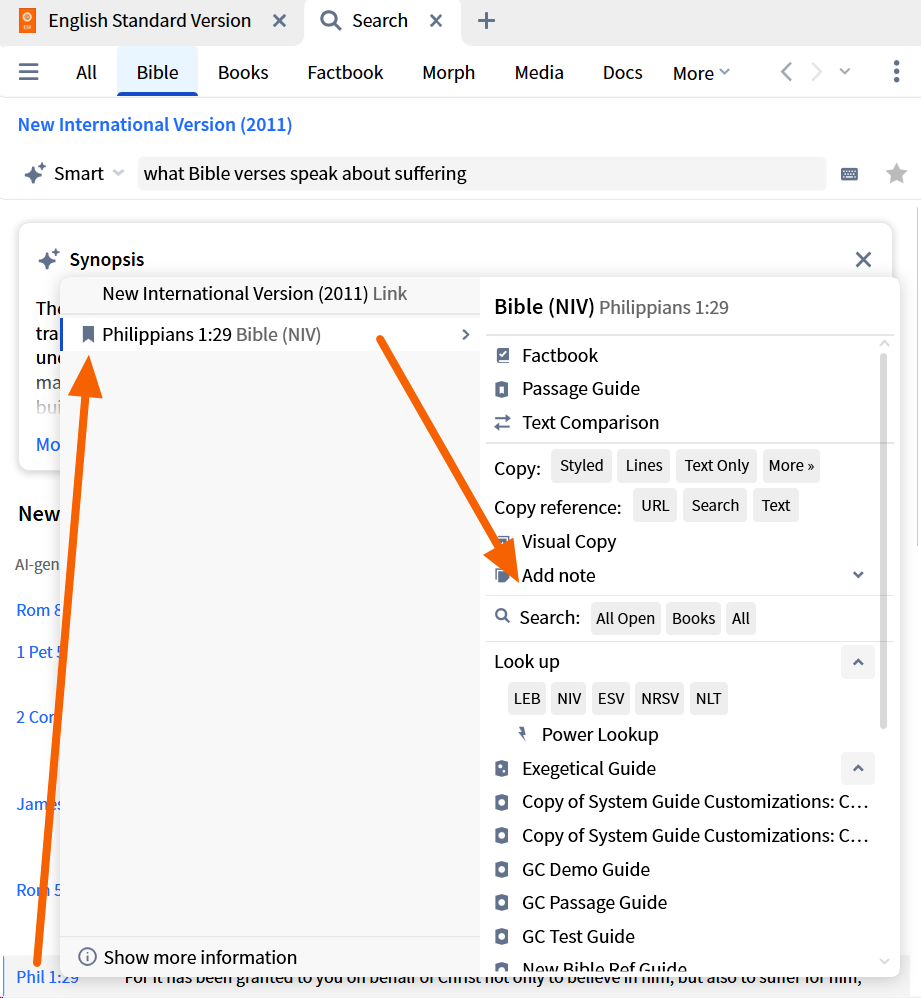This screenshot has height=998, width=921.
Task: Open the hamburger panel menu
Action: [29, 72]
